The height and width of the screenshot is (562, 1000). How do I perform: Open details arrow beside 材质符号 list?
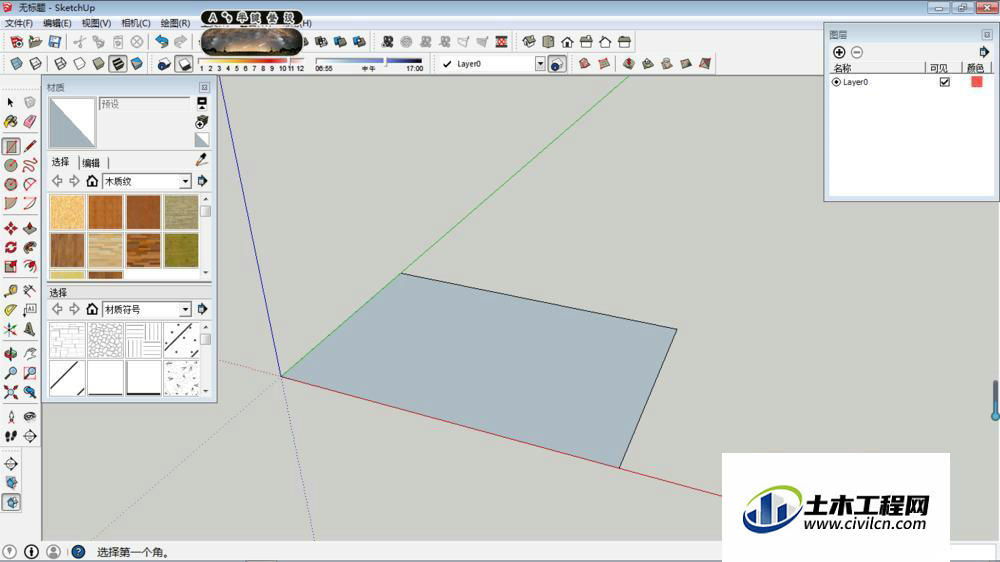[203, 309]
